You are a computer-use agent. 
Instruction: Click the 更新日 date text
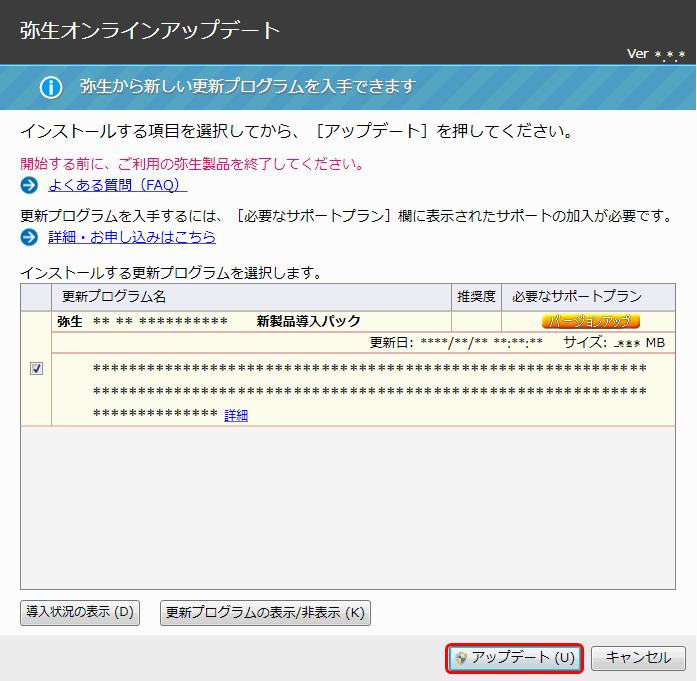click(456, 343)
